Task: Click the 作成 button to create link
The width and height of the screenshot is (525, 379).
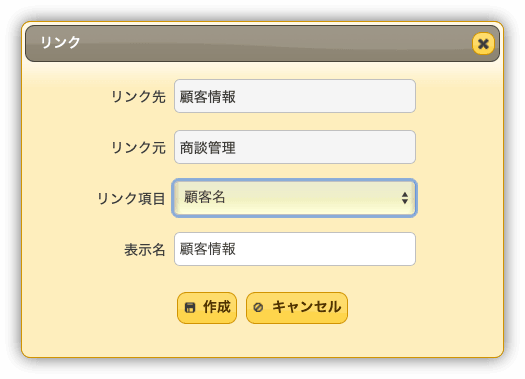Action: [207, 308]
